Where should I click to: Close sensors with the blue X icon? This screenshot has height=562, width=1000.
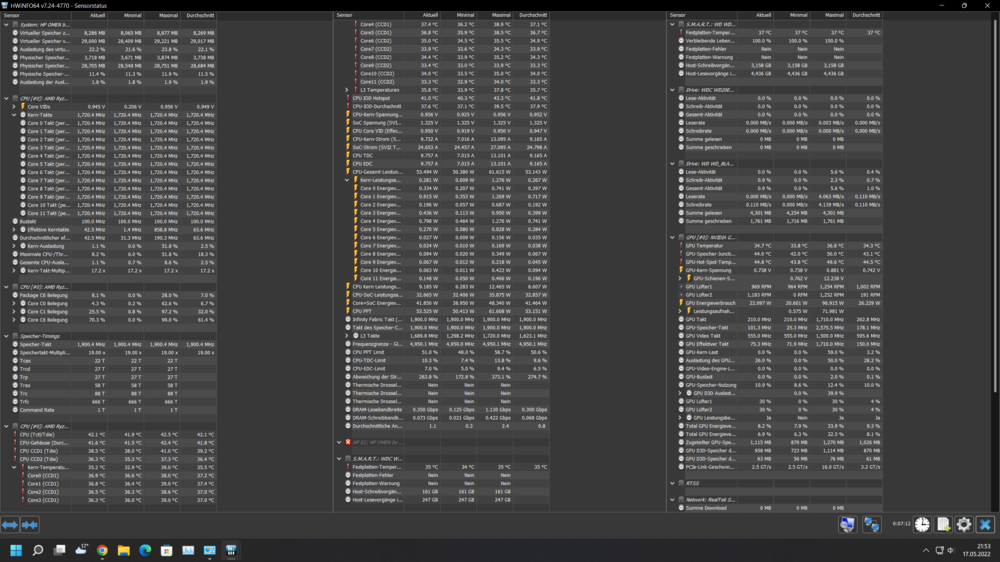985,525
